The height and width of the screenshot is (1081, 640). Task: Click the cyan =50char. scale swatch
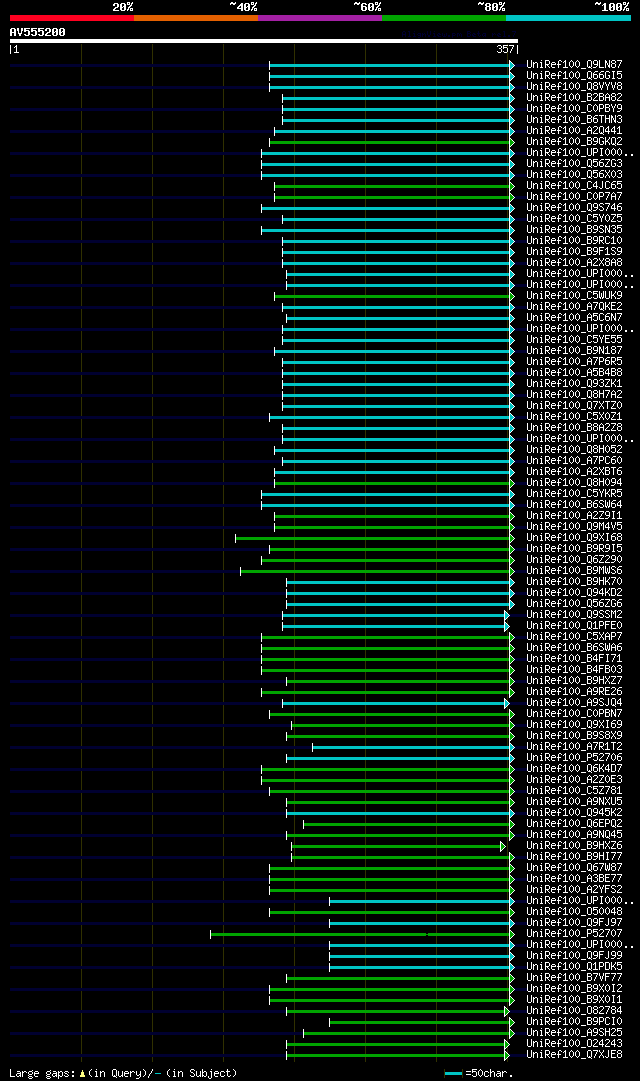(453, 1073)
